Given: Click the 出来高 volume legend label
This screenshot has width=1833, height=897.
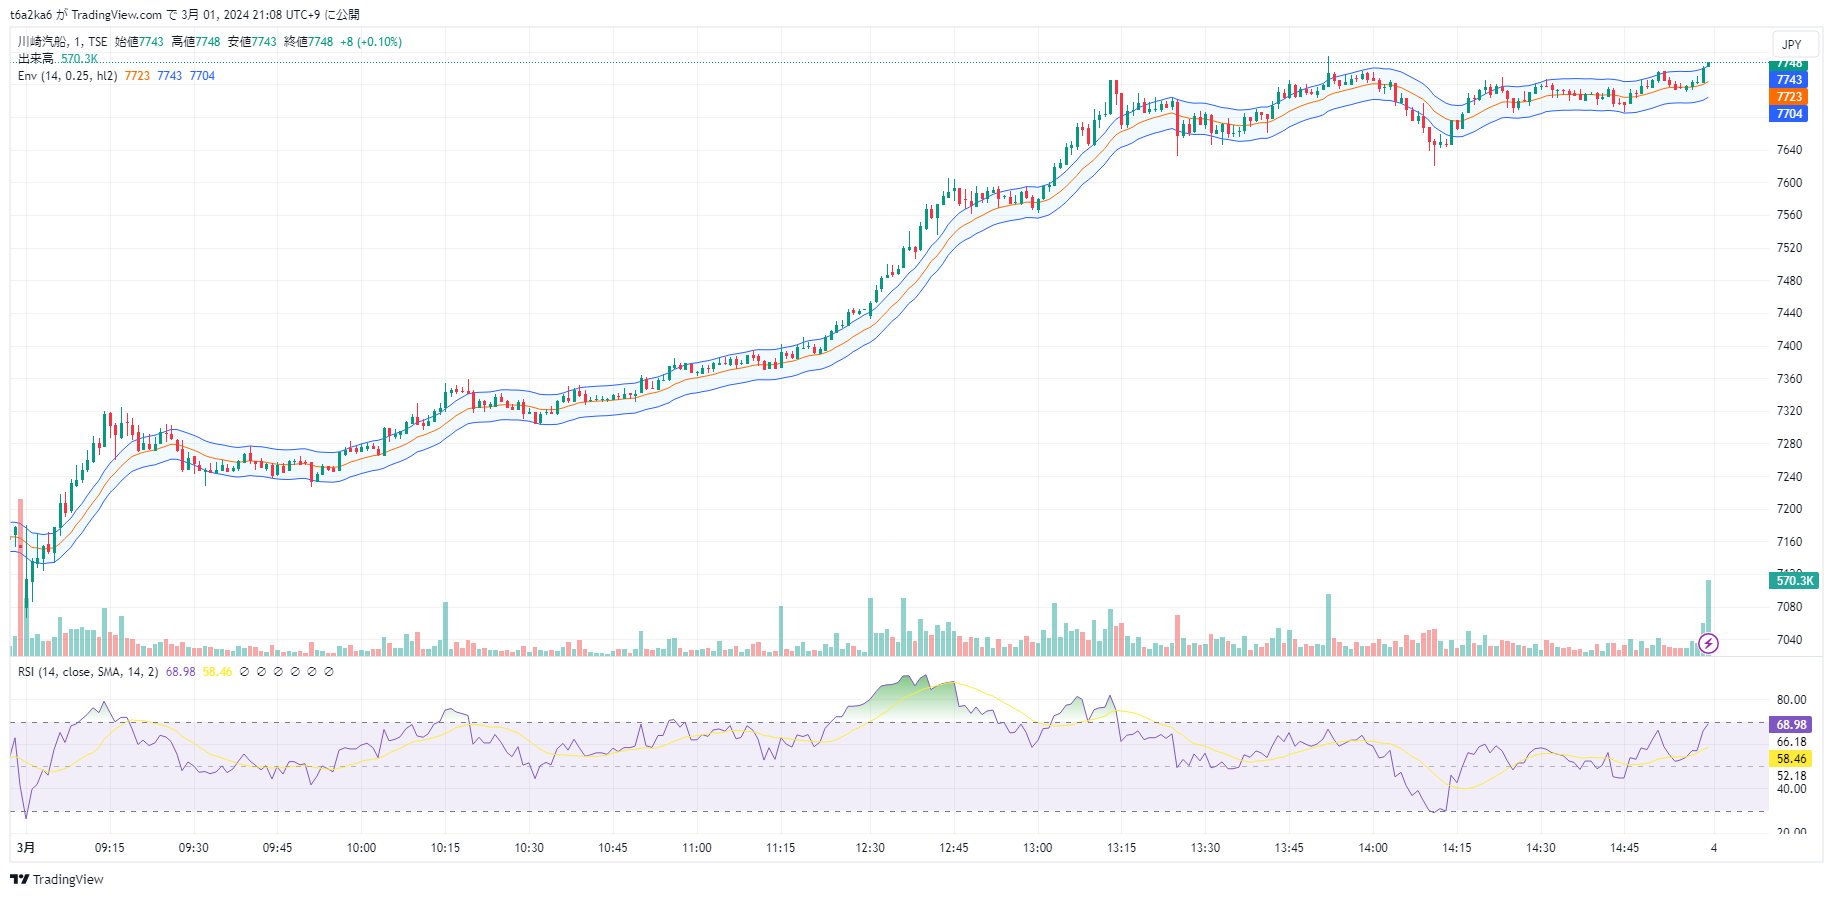Looking at the screenshot, I should (x=36, y=59).
